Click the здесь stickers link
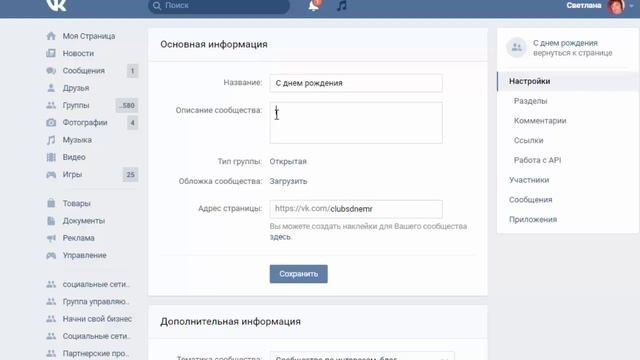Image resolution: width=640 pixels, height=360 pixels. 280,237
